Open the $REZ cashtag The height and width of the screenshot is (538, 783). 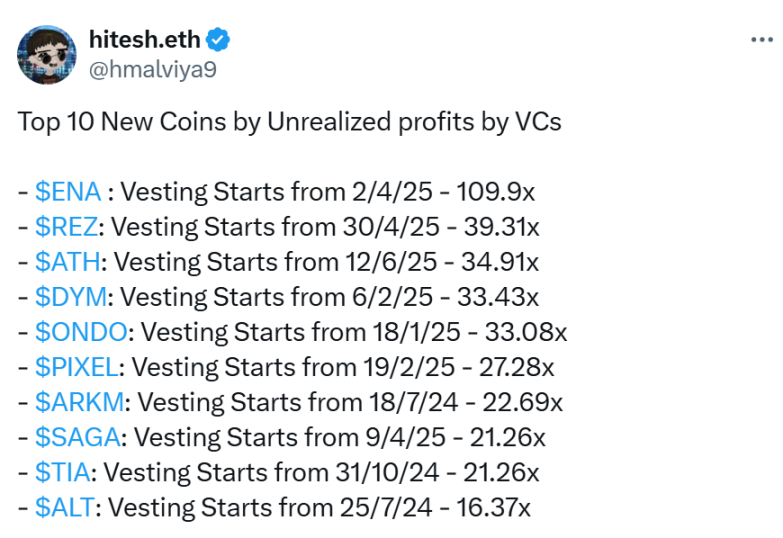(x=67, y=227)
